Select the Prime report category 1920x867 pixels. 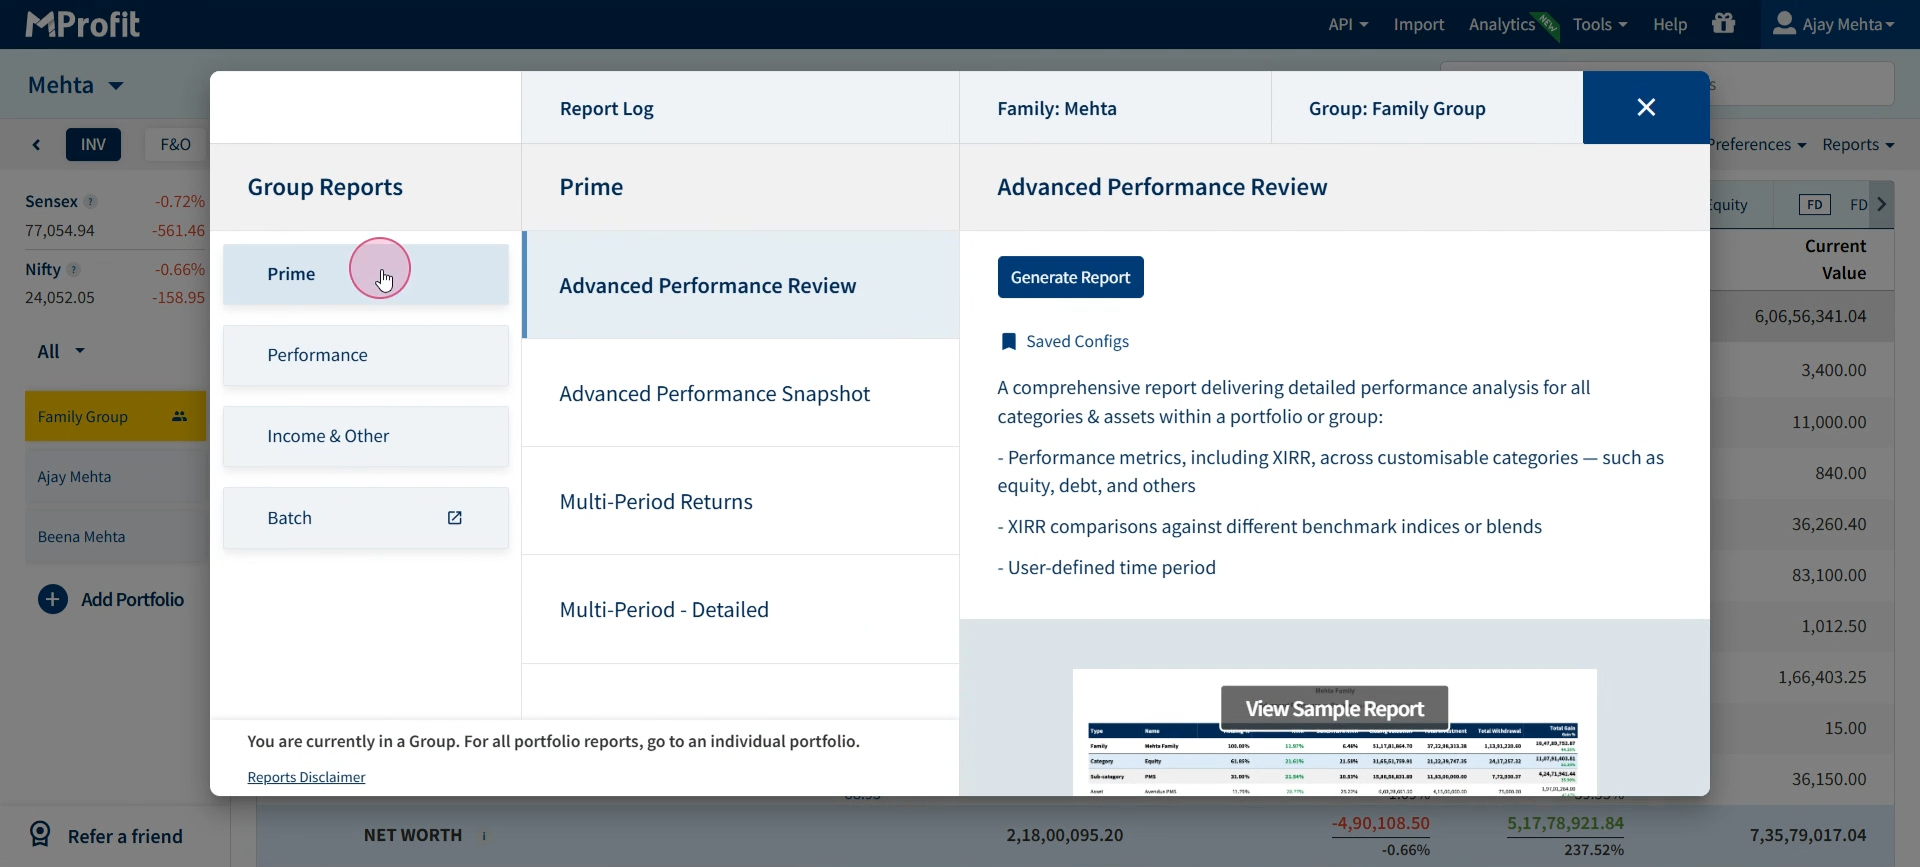(x=366, y=274)
